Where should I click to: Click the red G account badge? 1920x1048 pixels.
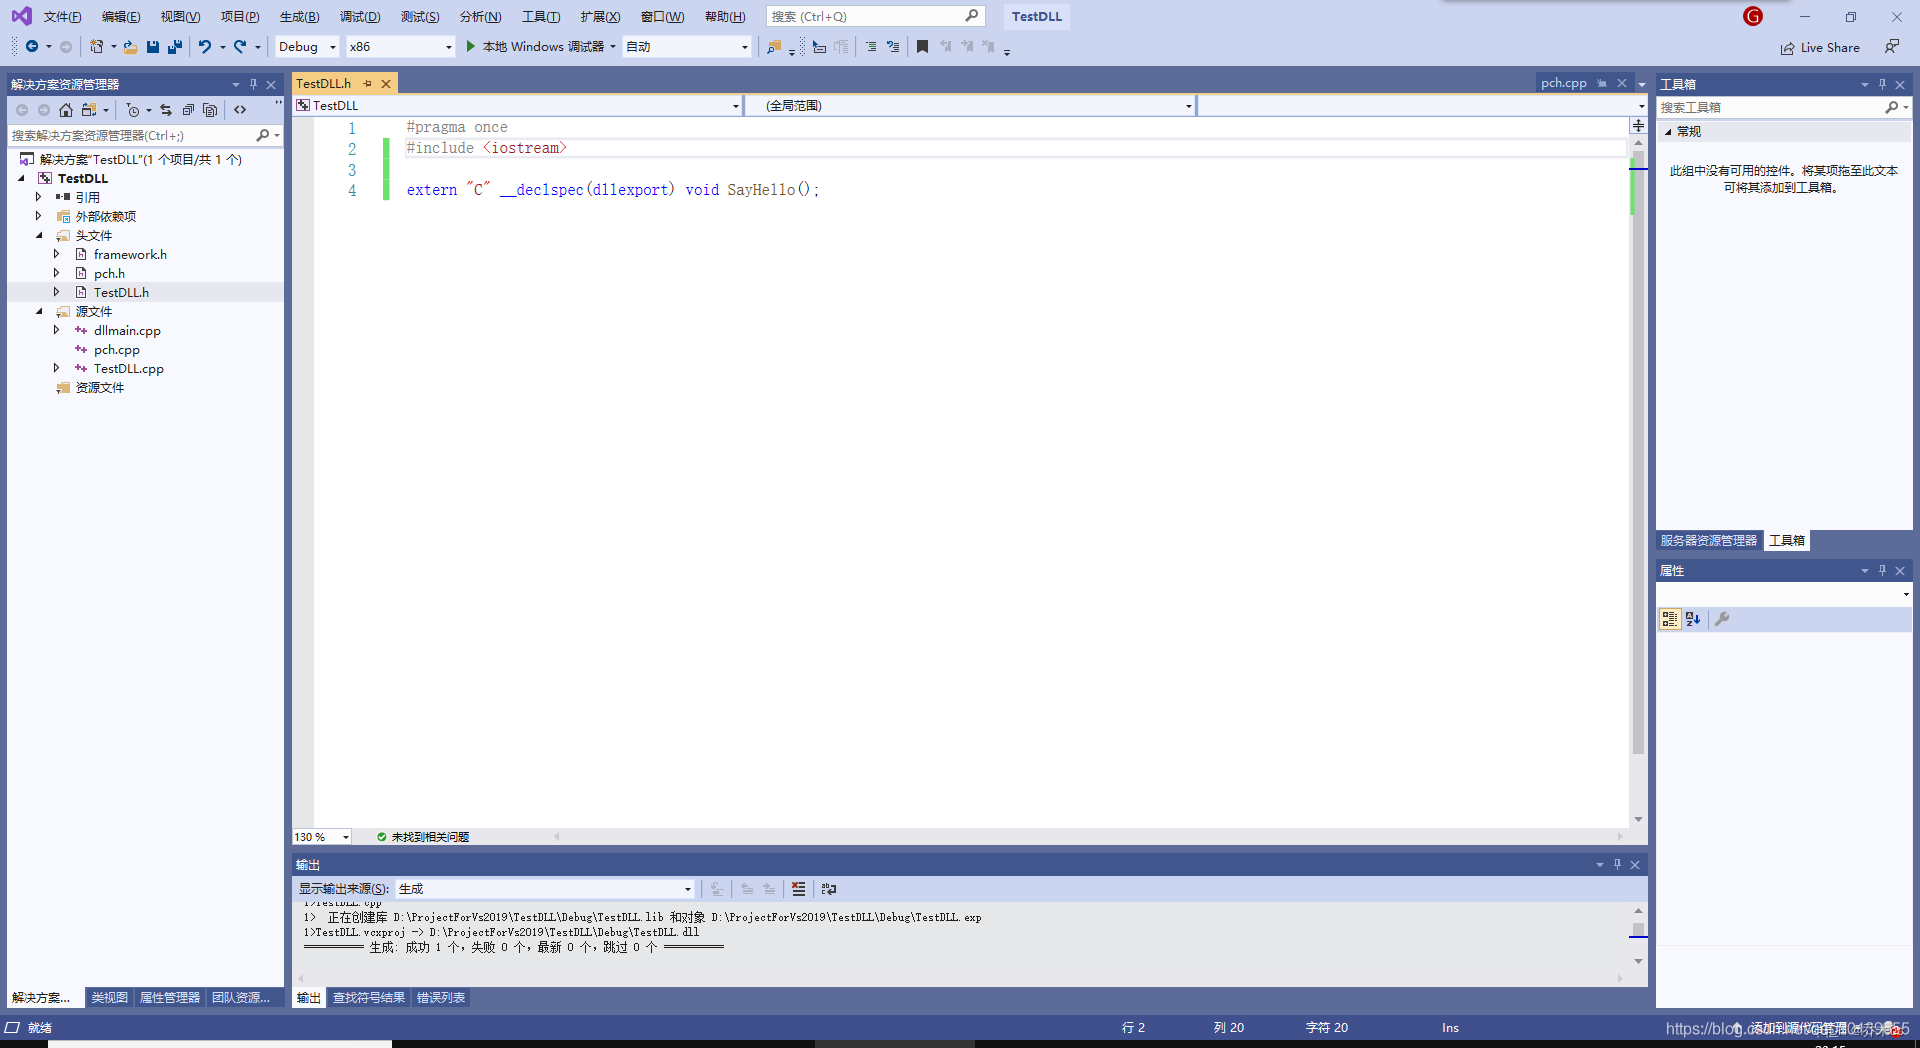(x=1753, y=16)
